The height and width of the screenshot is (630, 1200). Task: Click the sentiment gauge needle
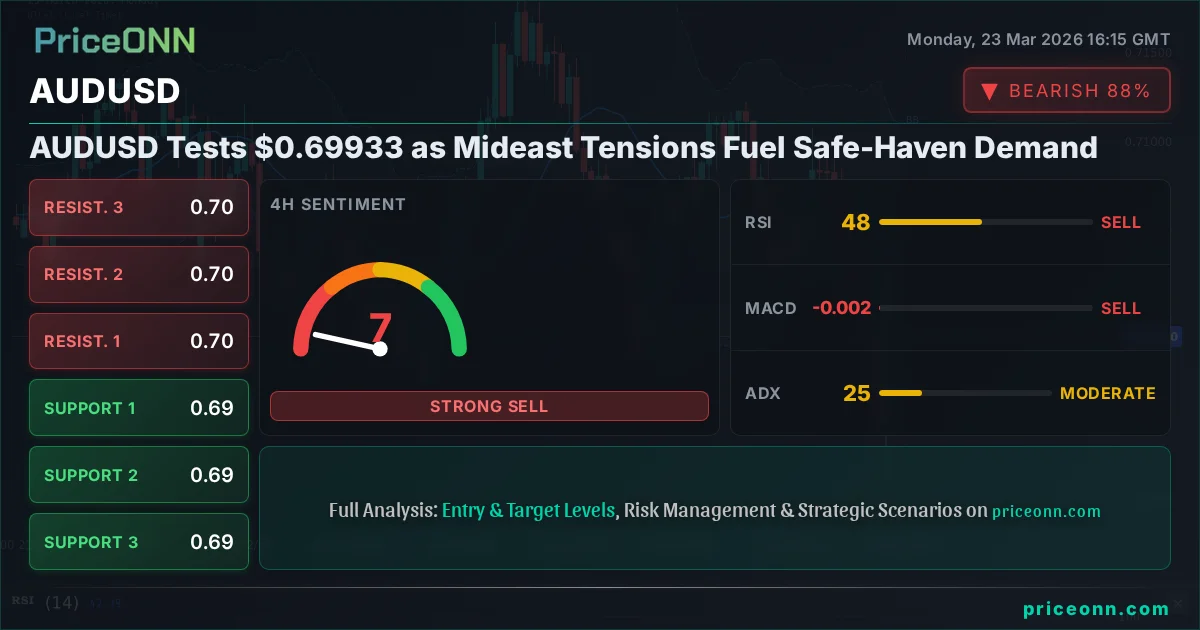[346, 341]
